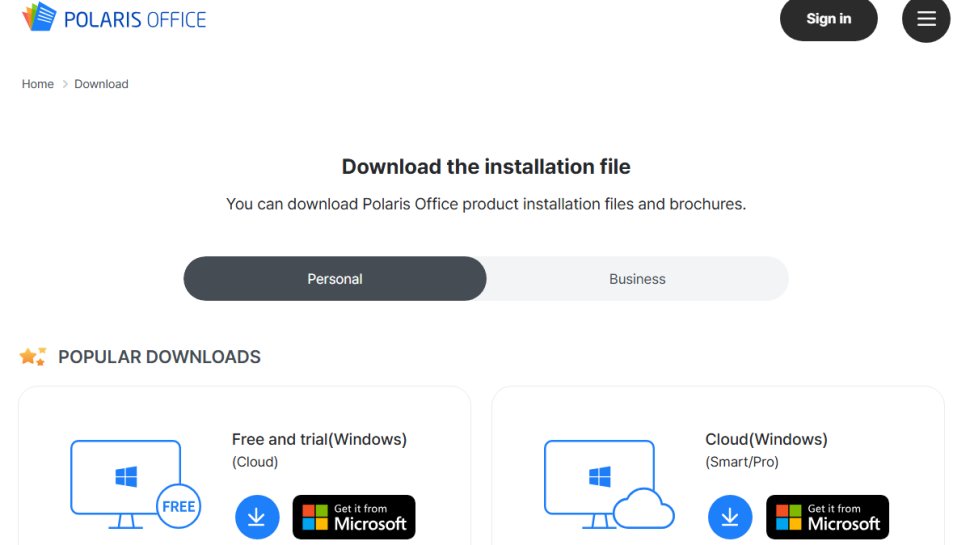
Task: Click the Polaris Office logo
Action: [x=114, y=17]
